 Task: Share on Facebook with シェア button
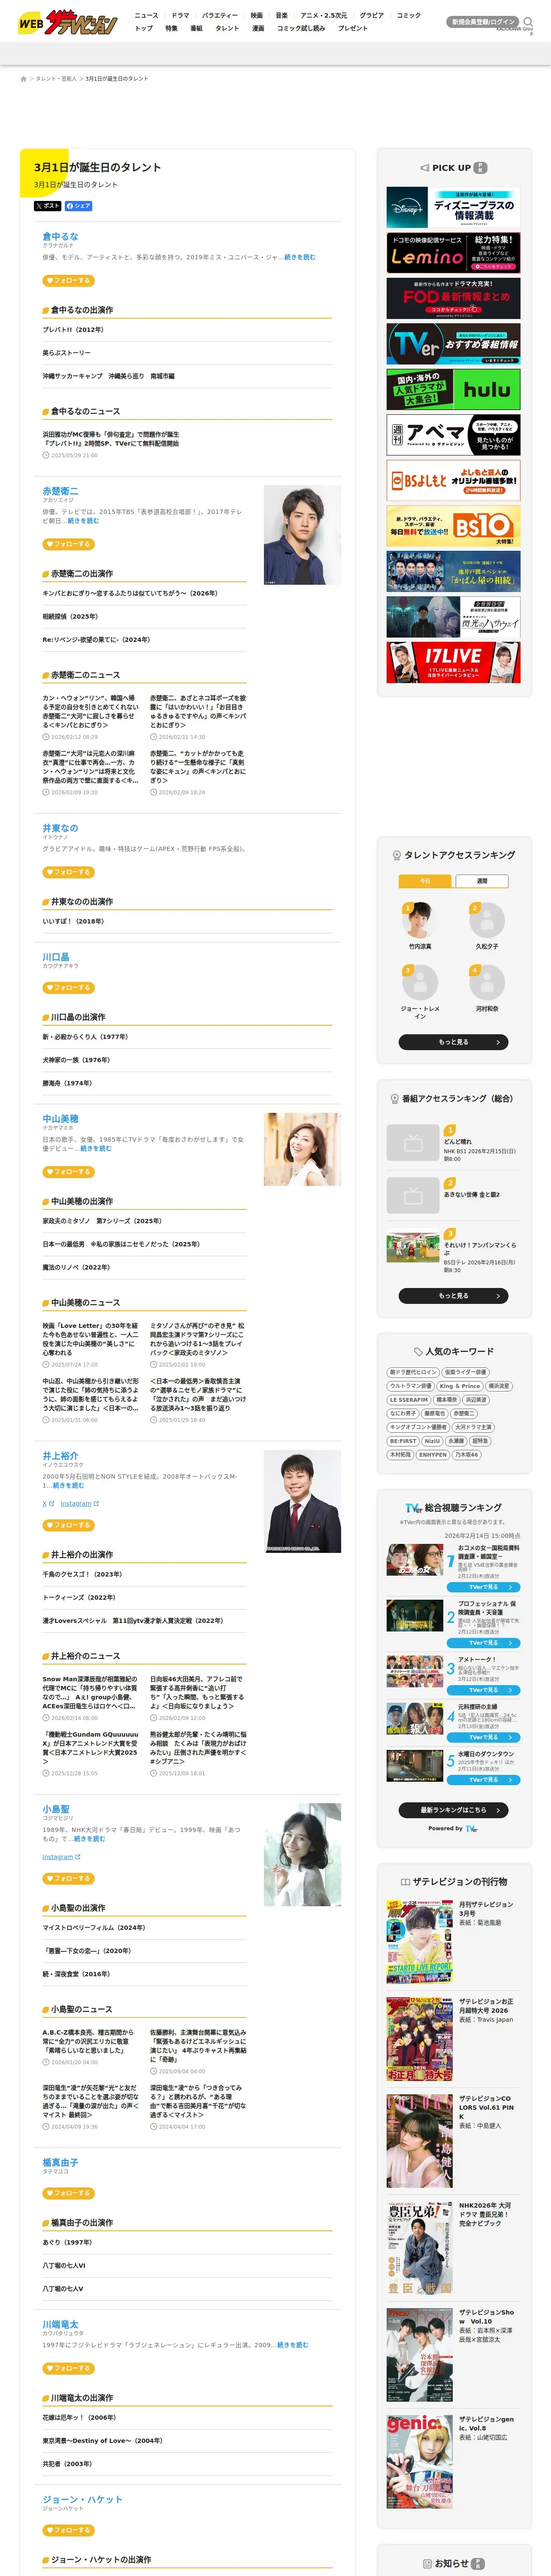(x=79, y=206)
